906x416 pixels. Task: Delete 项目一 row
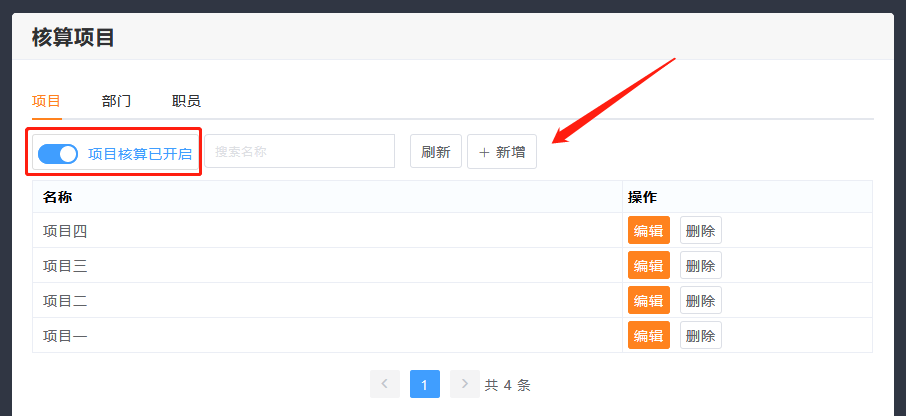[700, 335]
